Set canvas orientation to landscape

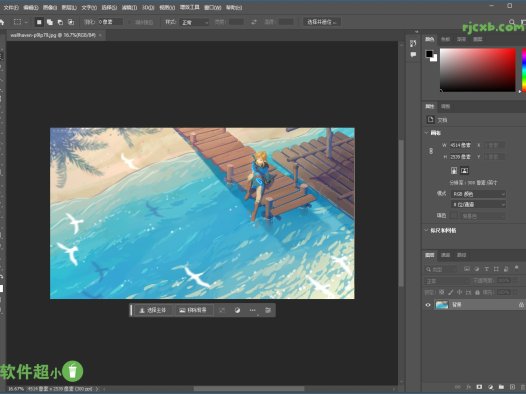click(x=464, y=171)
